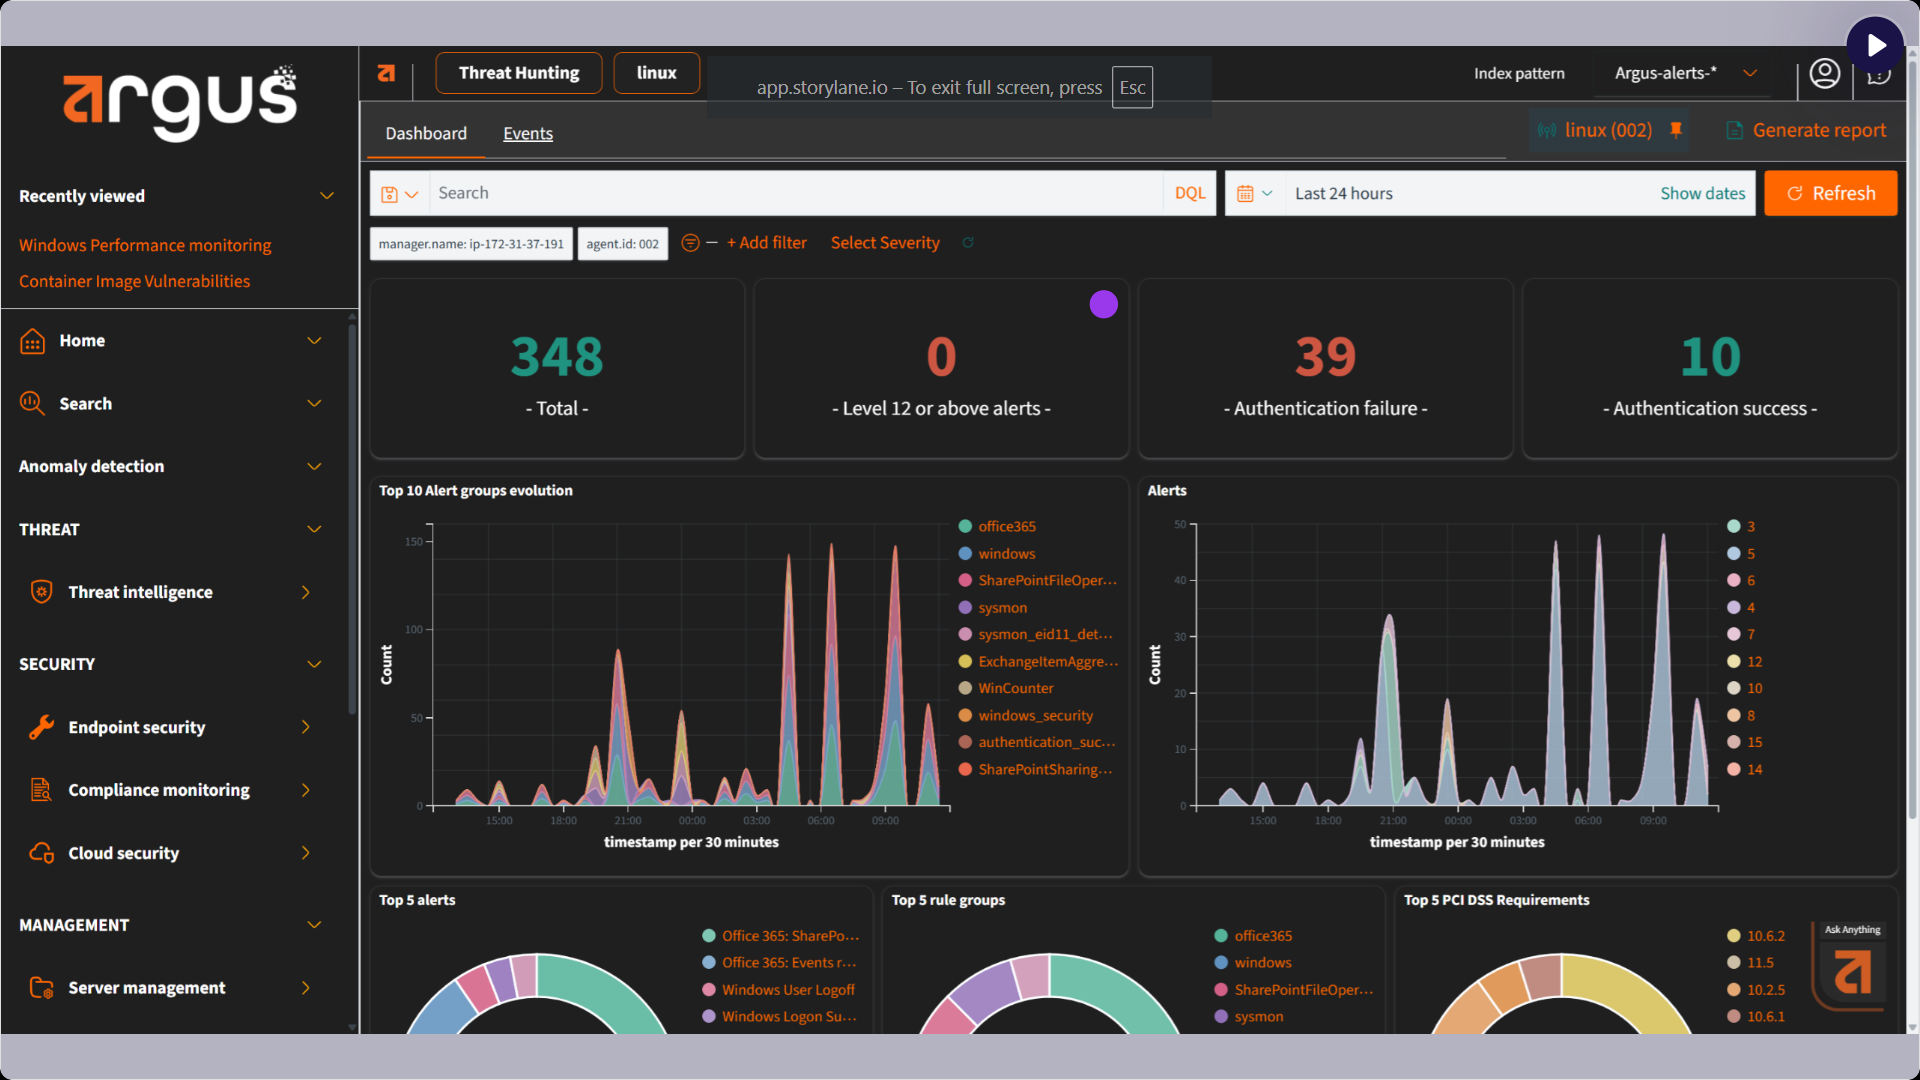Viewport: 1920px width, 1080px height.
Task: Click the Compliance monitoring document icon
Action: [x=41, y=790]
